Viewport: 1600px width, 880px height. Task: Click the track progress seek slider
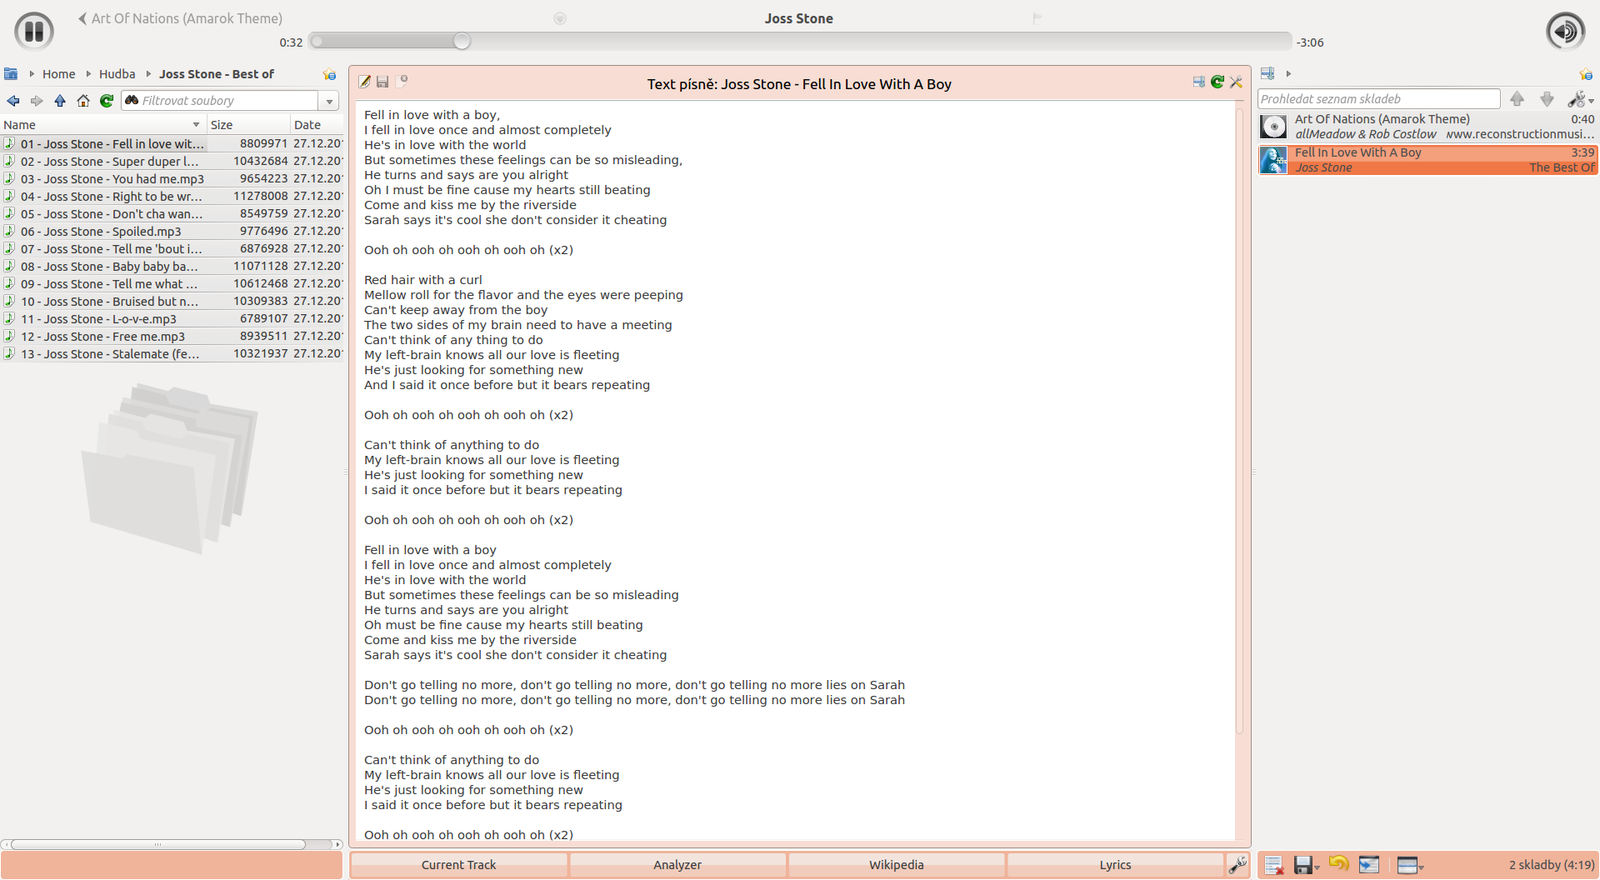pos(800,41)
